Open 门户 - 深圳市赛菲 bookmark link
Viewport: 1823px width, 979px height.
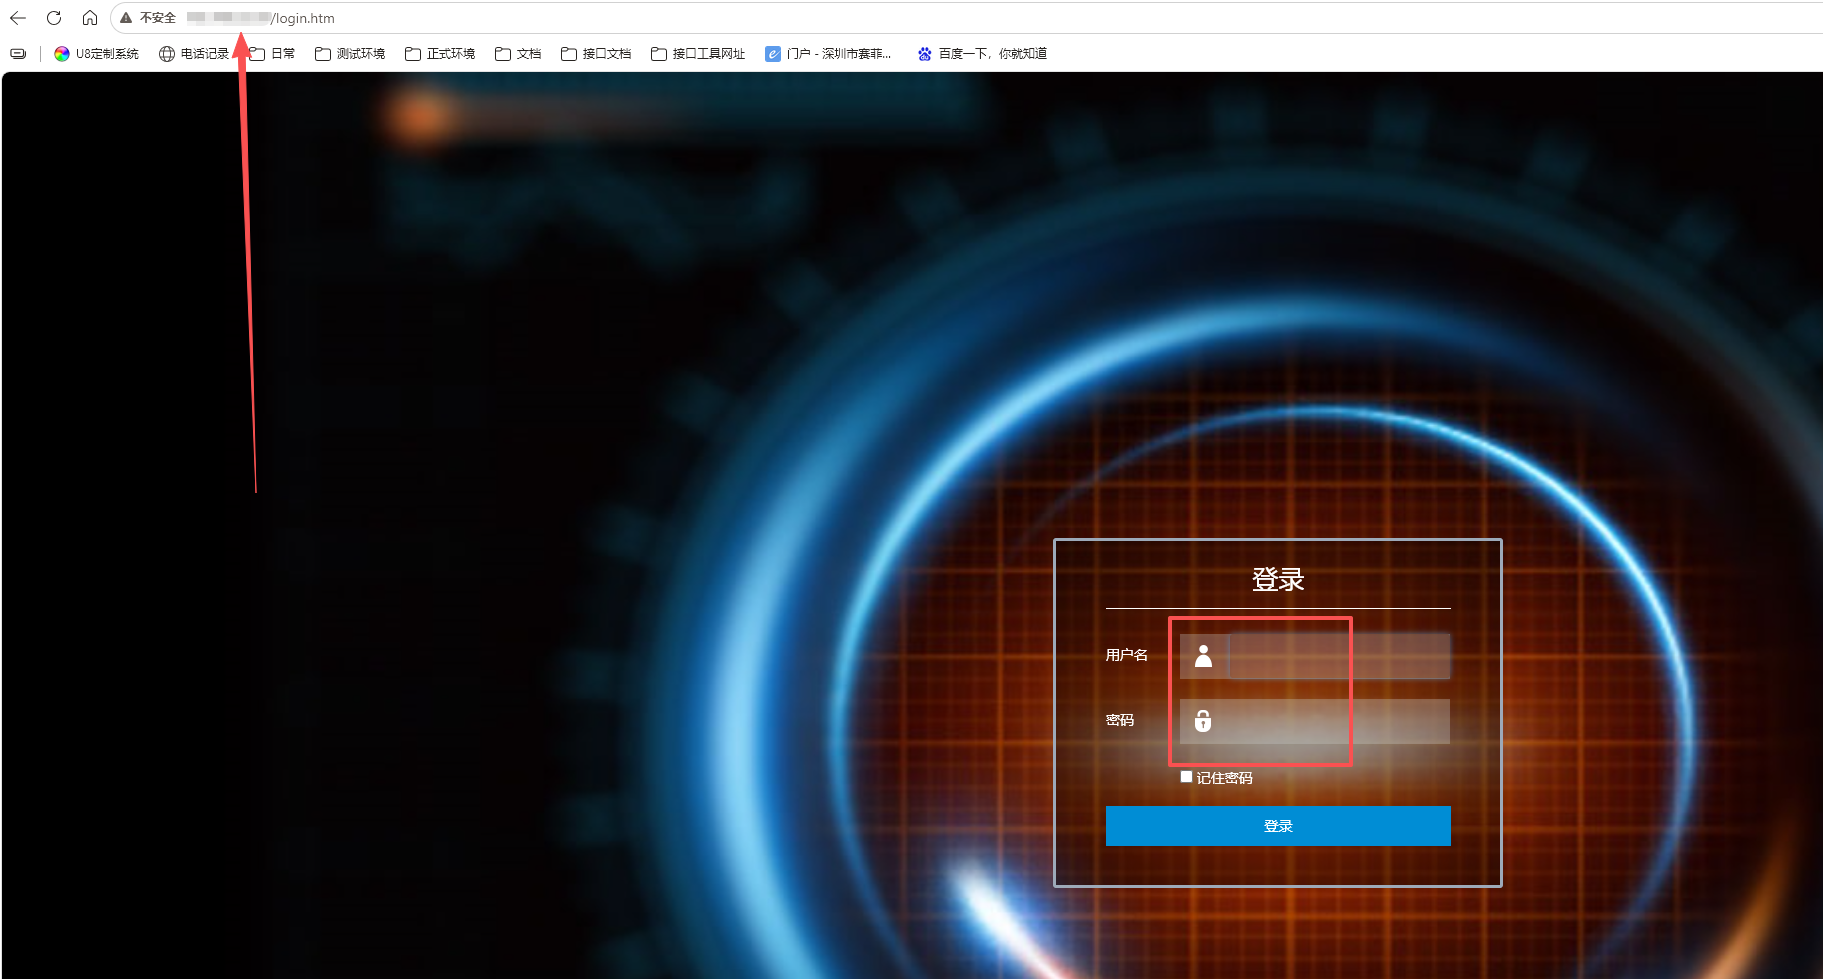(x=828, y=54)
